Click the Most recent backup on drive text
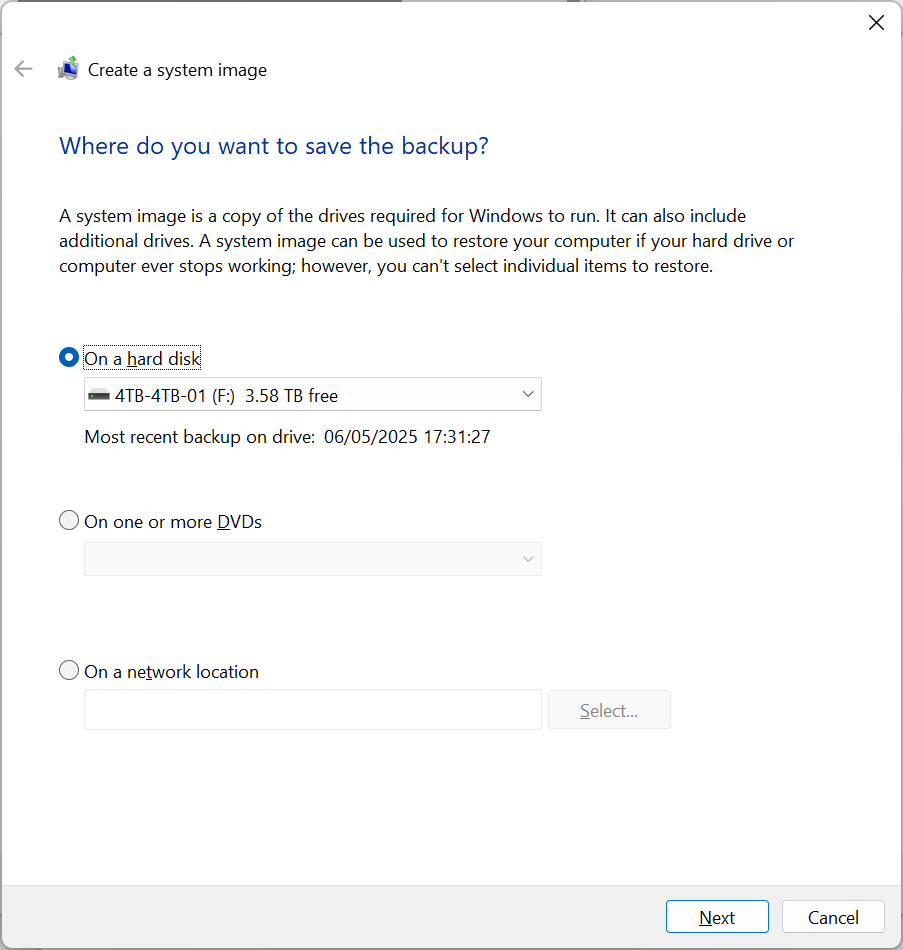This screenshot has width=903, height=950. (x=287, y=437)
